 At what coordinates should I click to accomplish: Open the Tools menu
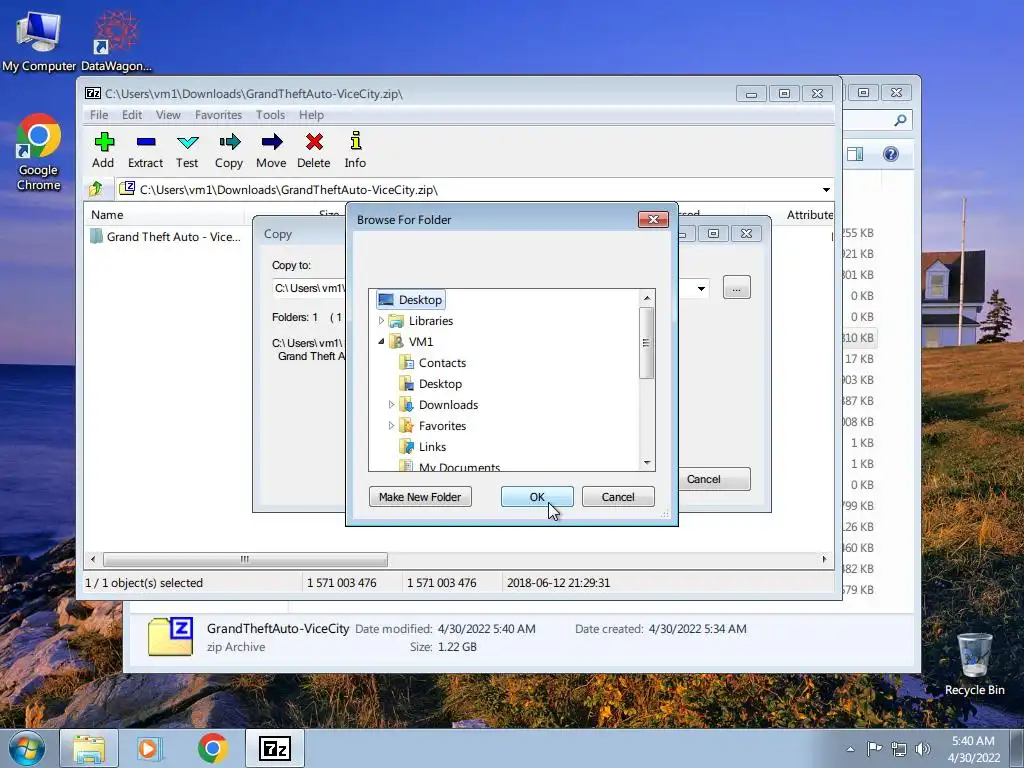[x=270, y=115]
